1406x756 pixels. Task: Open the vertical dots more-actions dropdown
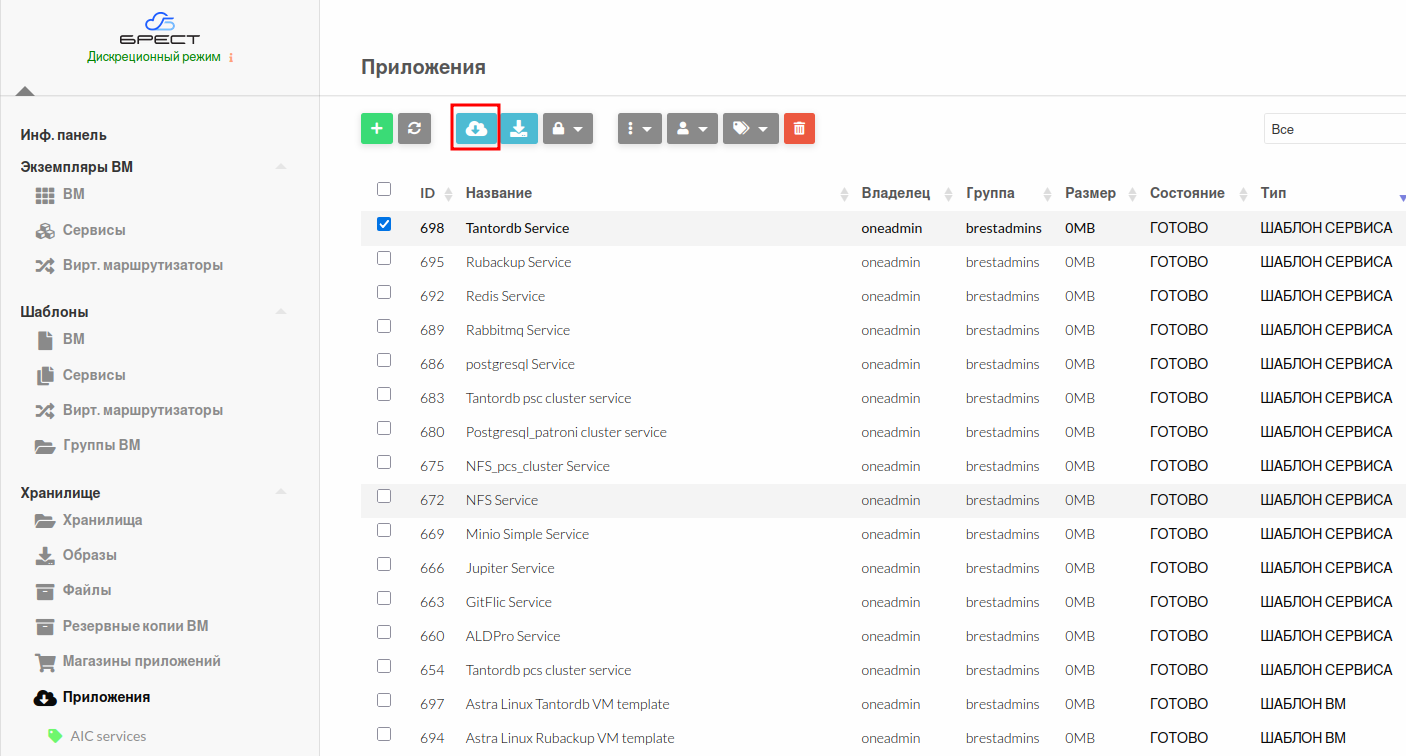639,128
